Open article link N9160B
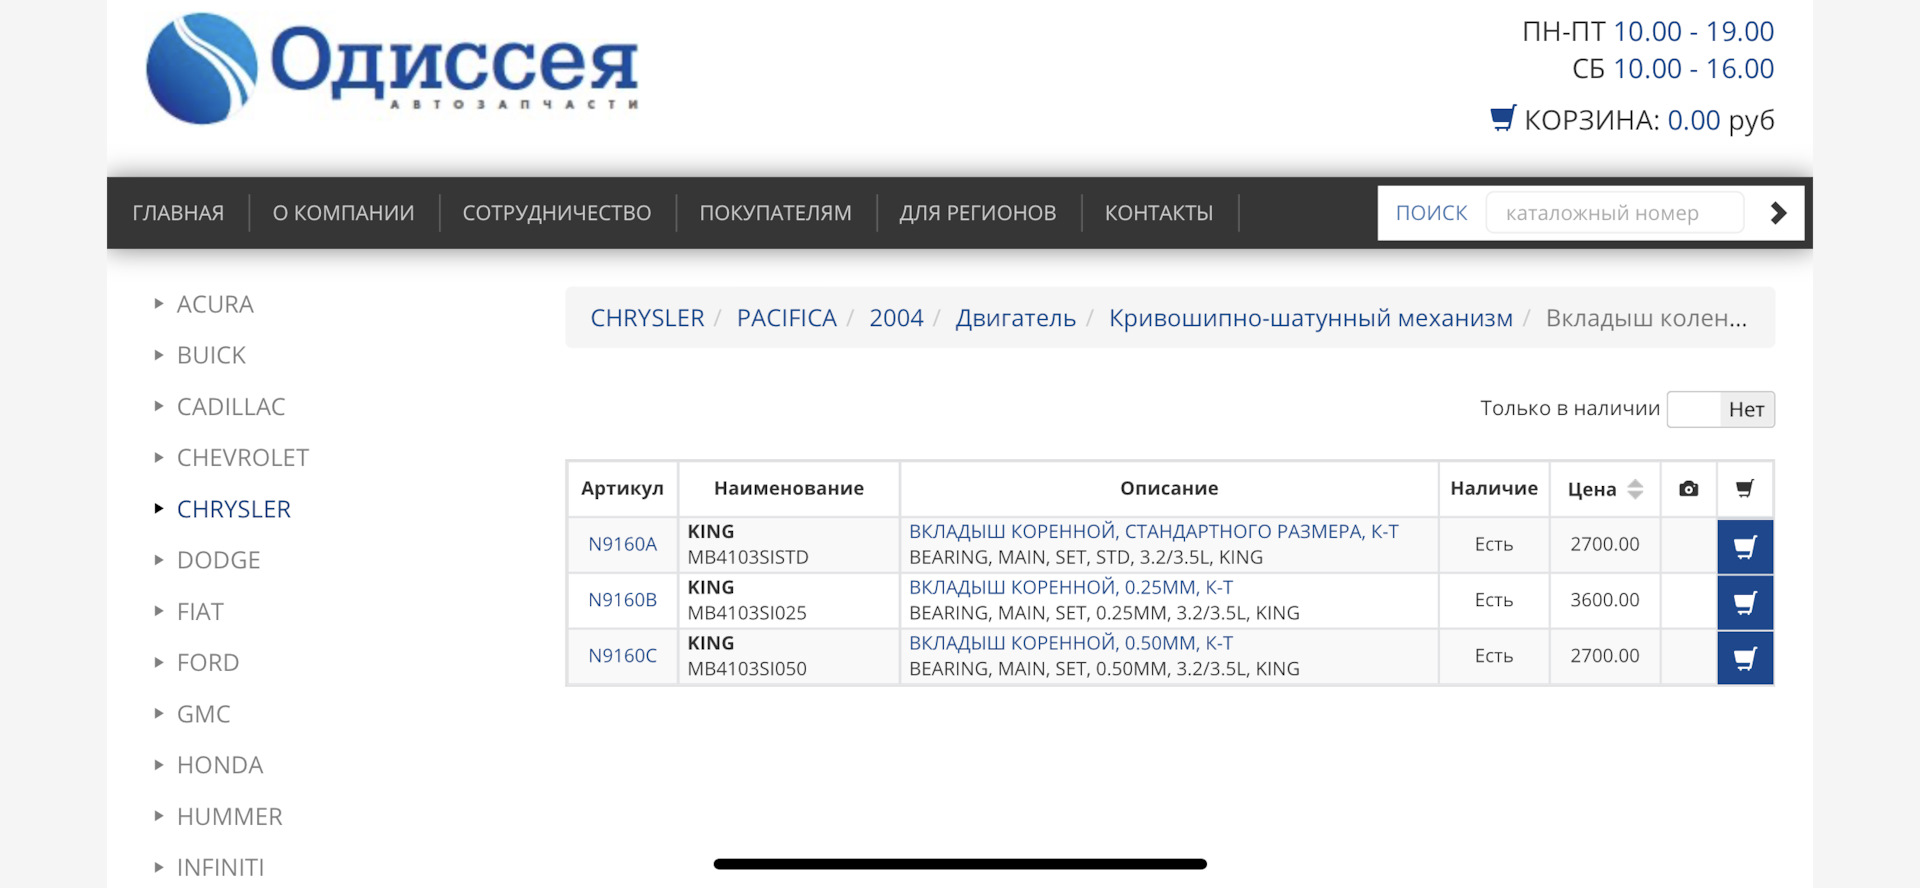Image resolution: width=1920 pixels, height=888 pixels. [622, 601]
